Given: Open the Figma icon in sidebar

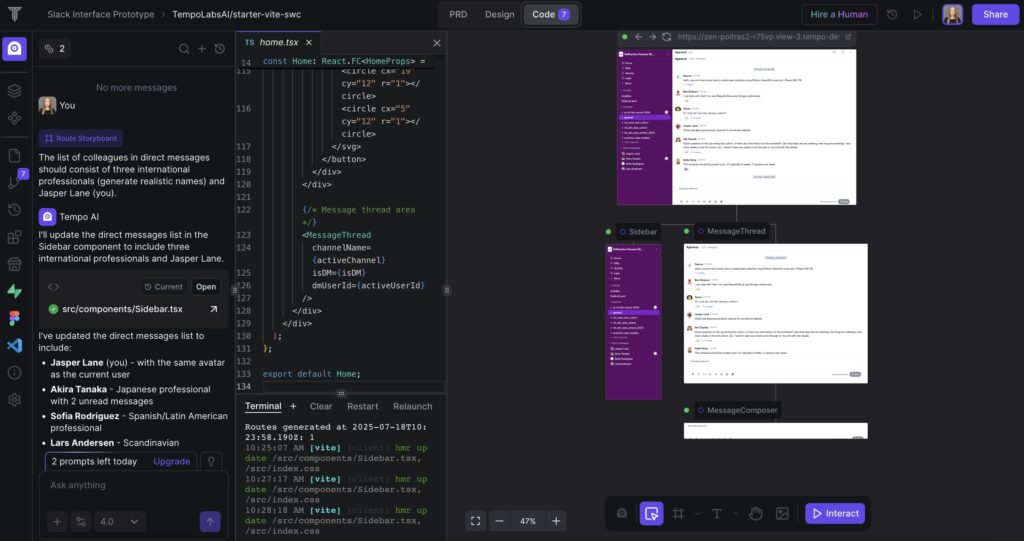Looking at the screenshot, I should click(x=14, y=318).
